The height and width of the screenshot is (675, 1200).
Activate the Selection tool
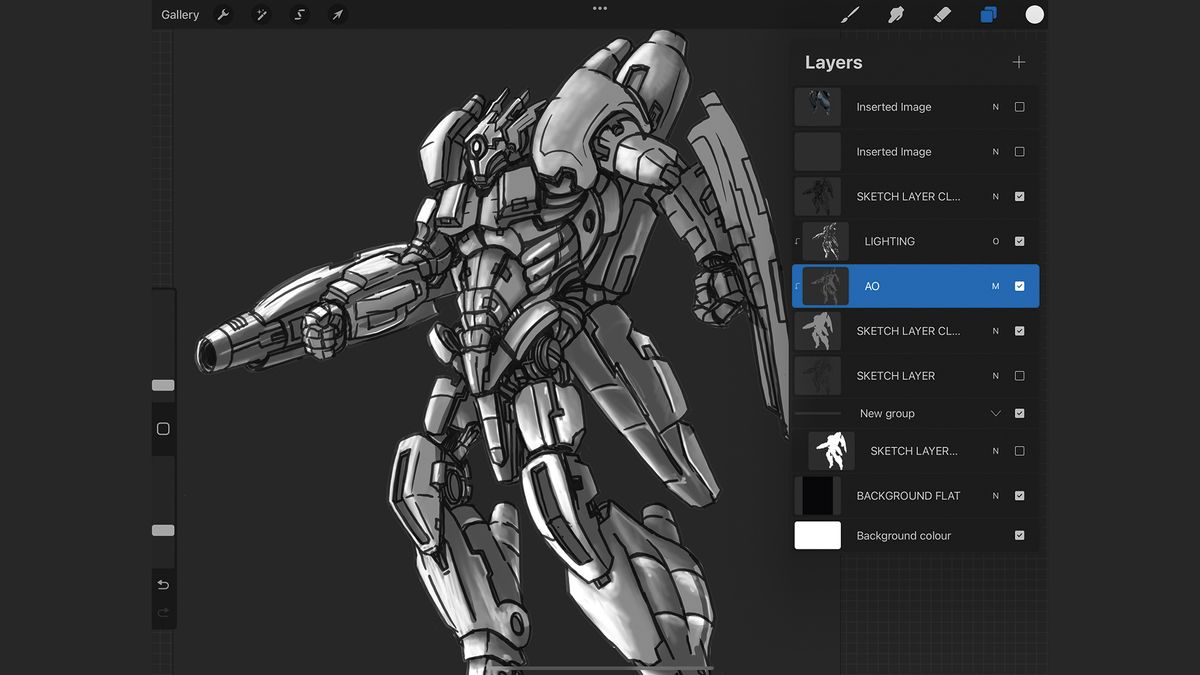coord(299,14)
